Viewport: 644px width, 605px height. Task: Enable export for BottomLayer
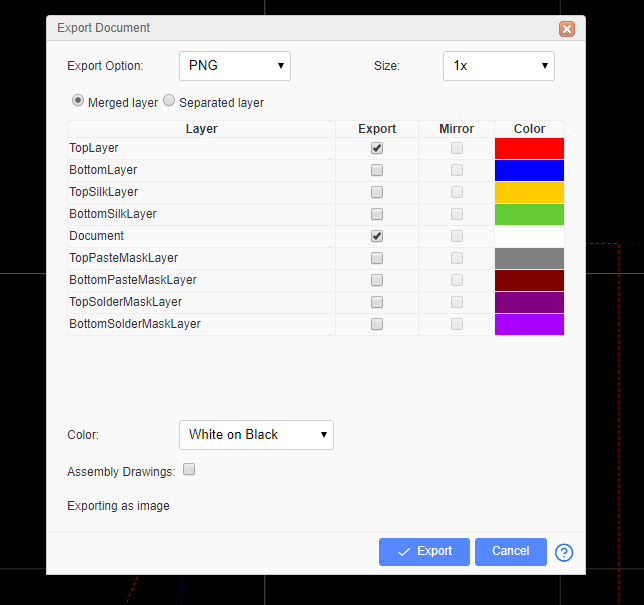click(x=377, y=170)
